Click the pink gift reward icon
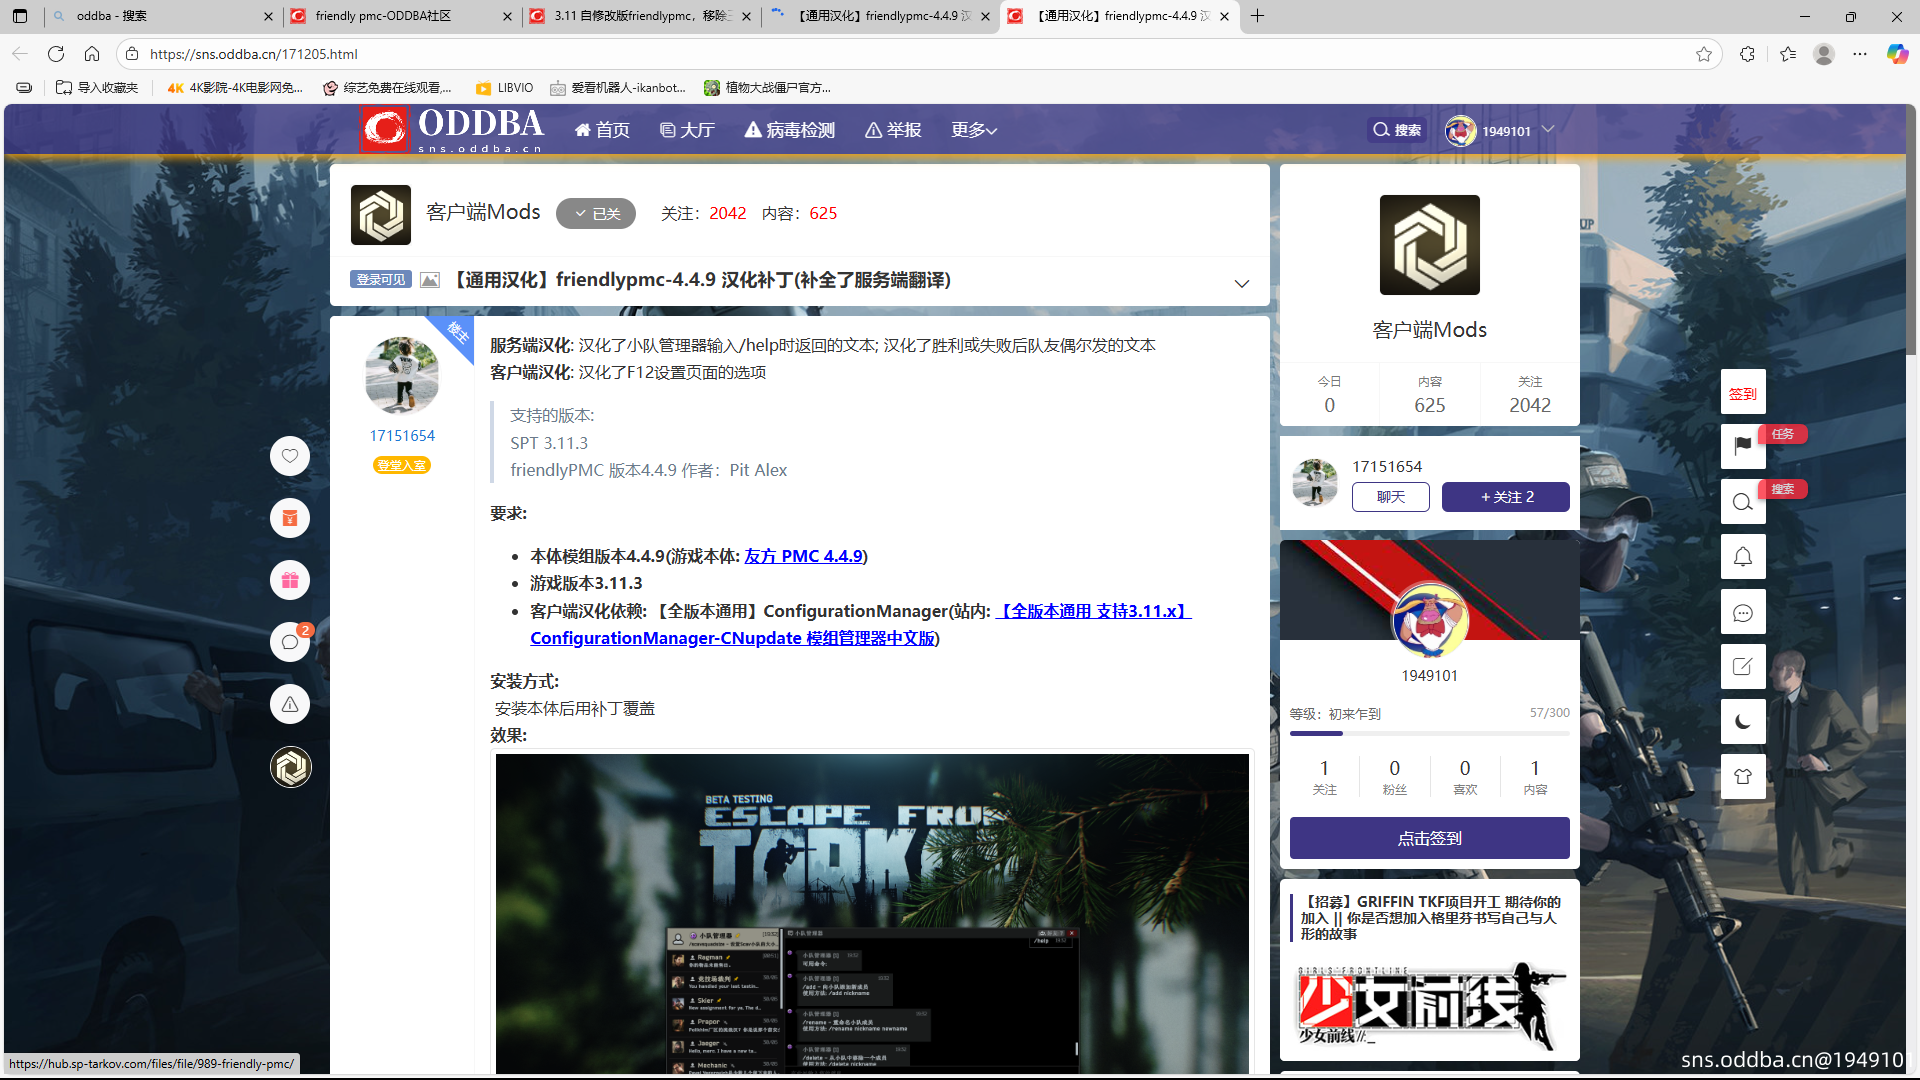This screenshot has height=1080, width=1920. click(290, 580)
